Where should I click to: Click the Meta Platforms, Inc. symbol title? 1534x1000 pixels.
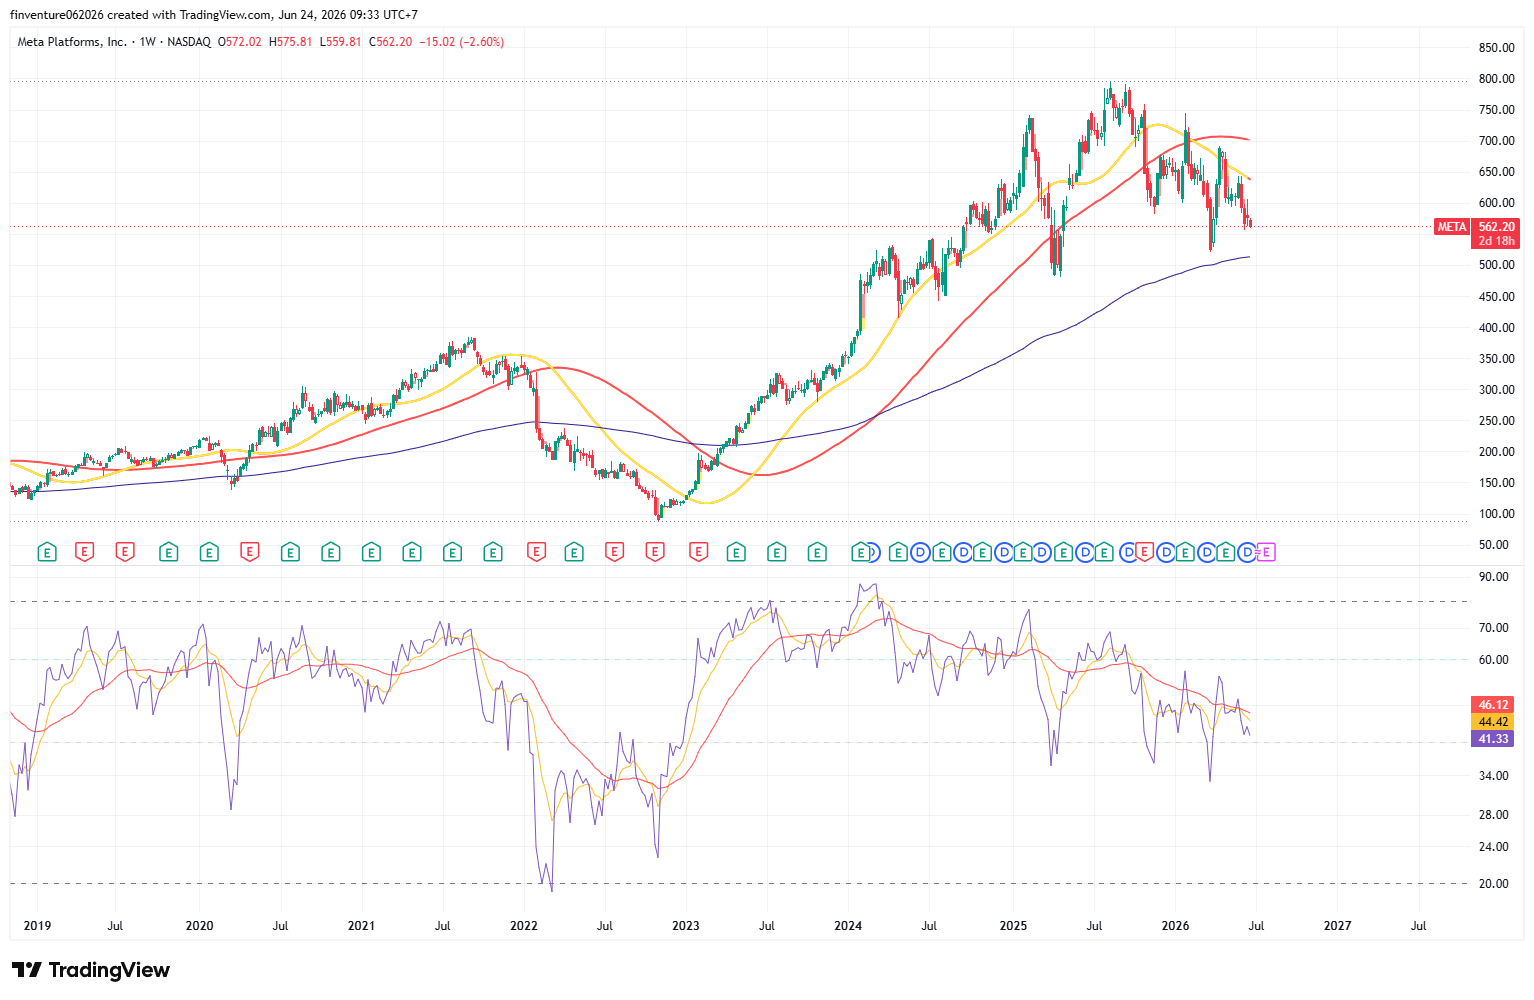72,42
